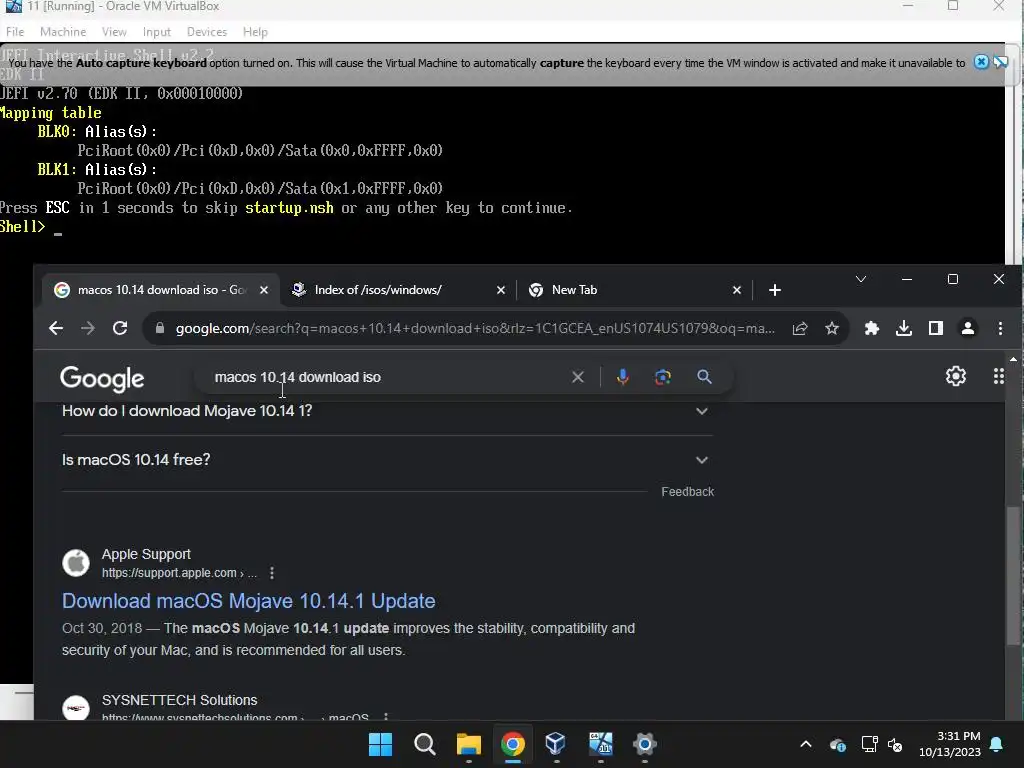Open Windows Start menu
Screen dimensions: 1024x768
380,744
